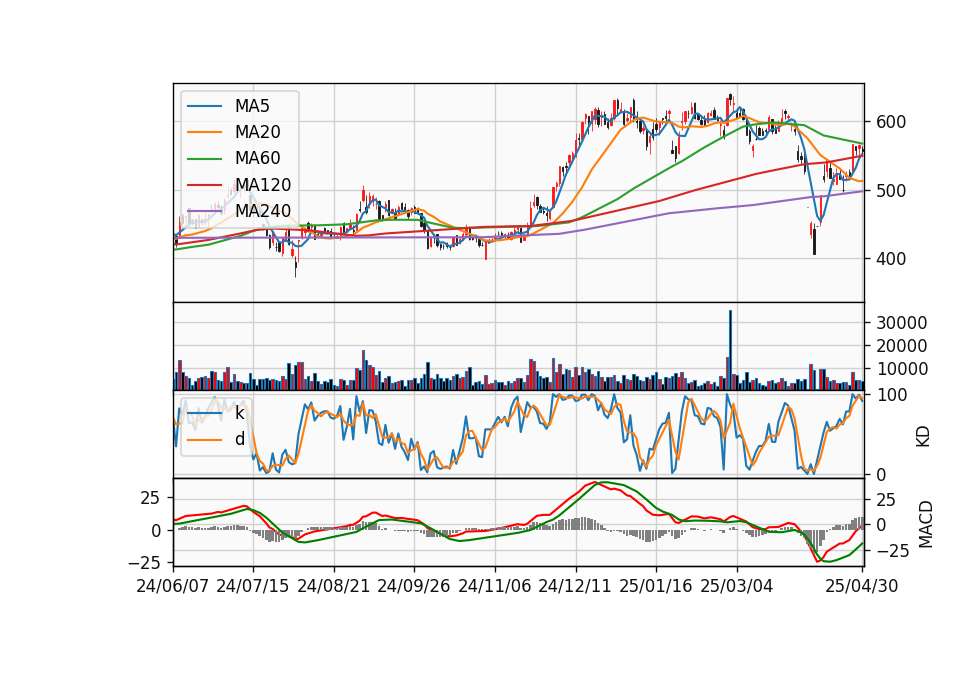The height and width of the screenshot is (690, 960).
Task: Click the red MA120 legend line swatch
Action: point(204,184)
